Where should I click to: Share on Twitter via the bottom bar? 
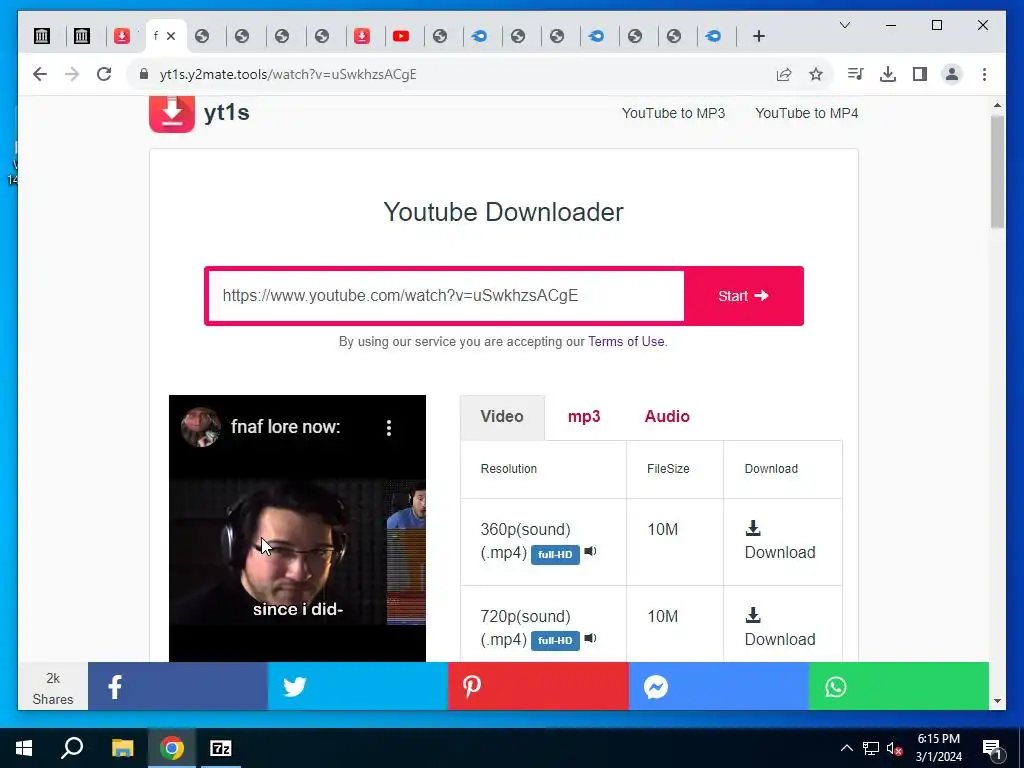[358, 686]
